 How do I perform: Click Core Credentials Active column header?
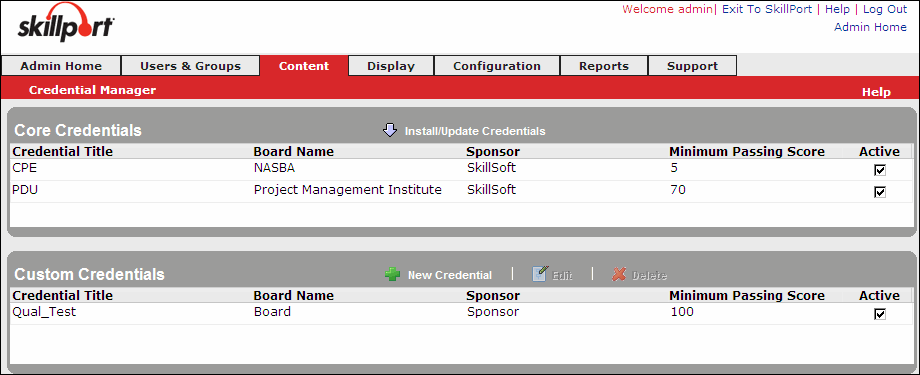click(x=880, y=152)
